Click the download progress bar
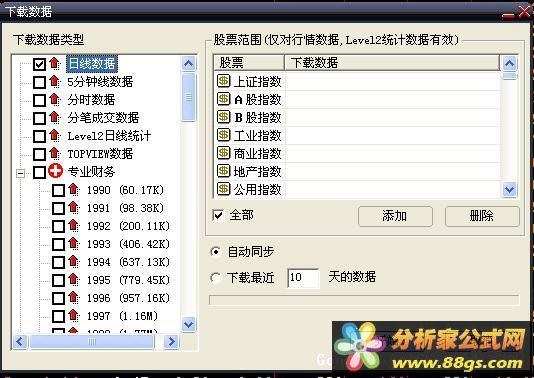The image size is (534, 378). (364, 300)
